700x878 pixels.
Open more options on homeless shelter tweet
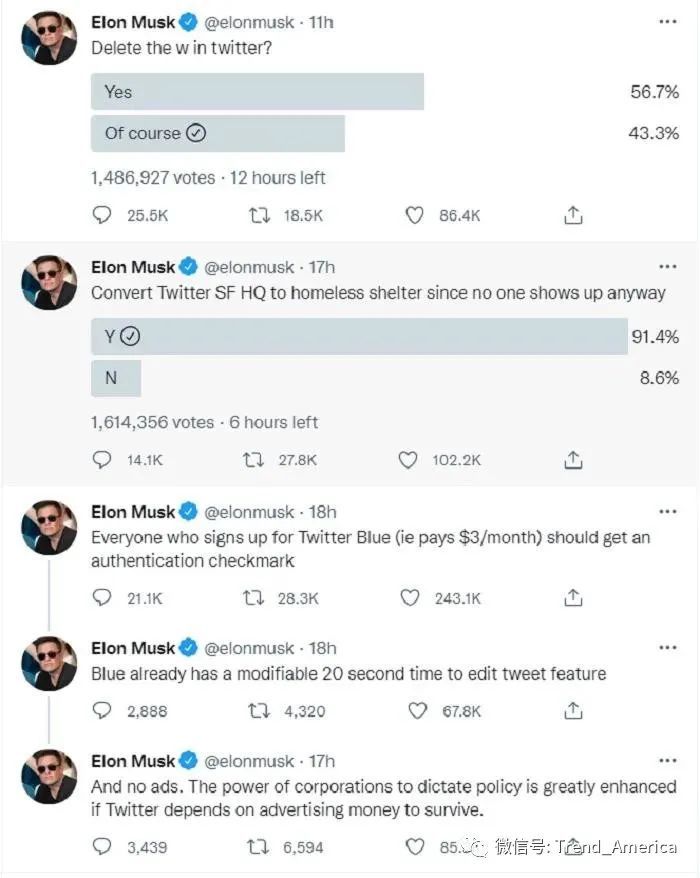coord(667,267)
